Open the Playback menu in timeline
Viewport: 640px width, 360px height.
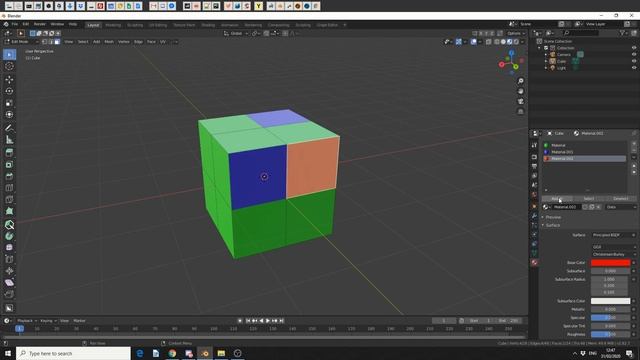coord(27,321)
